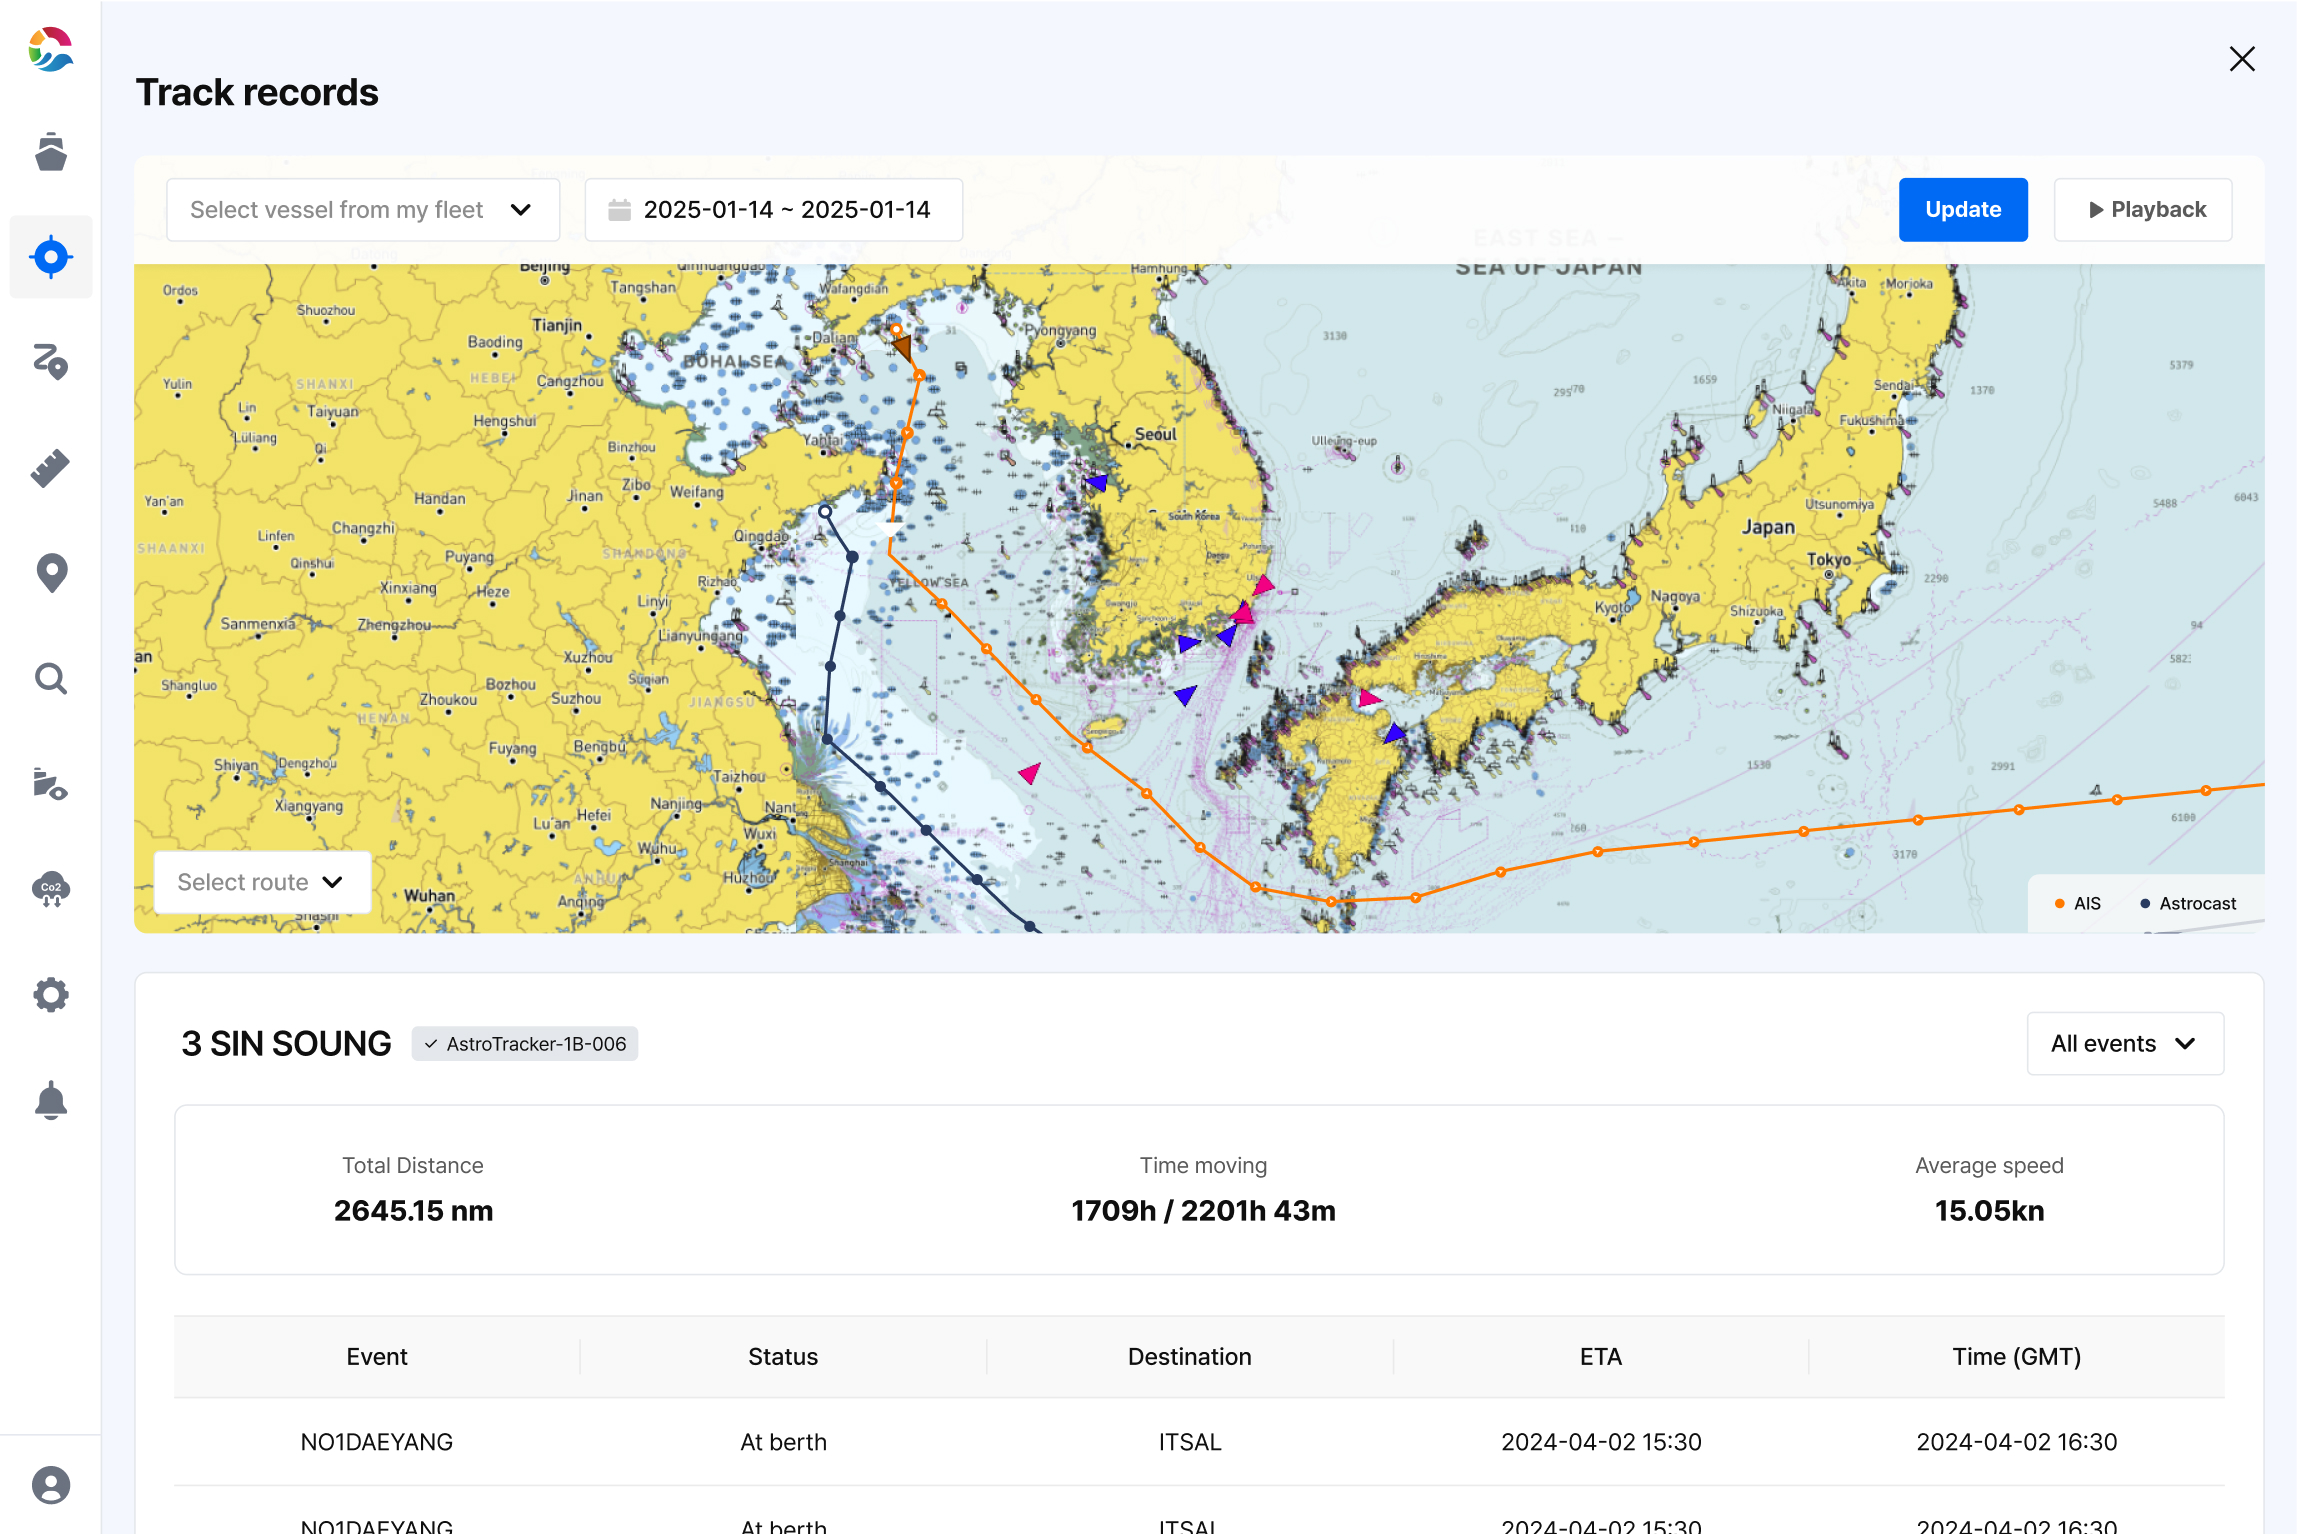Open the vessel fleet icon in sidebar

pos(50,152)
